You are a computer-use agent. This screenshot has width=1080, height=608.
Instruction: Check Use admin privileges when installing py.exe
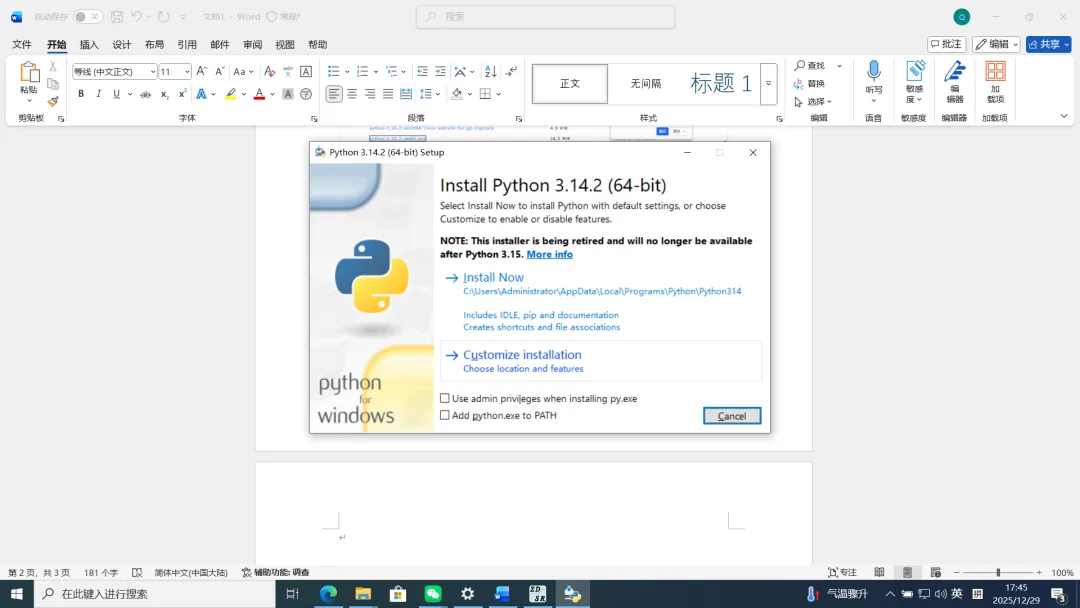tap(444, 398)
